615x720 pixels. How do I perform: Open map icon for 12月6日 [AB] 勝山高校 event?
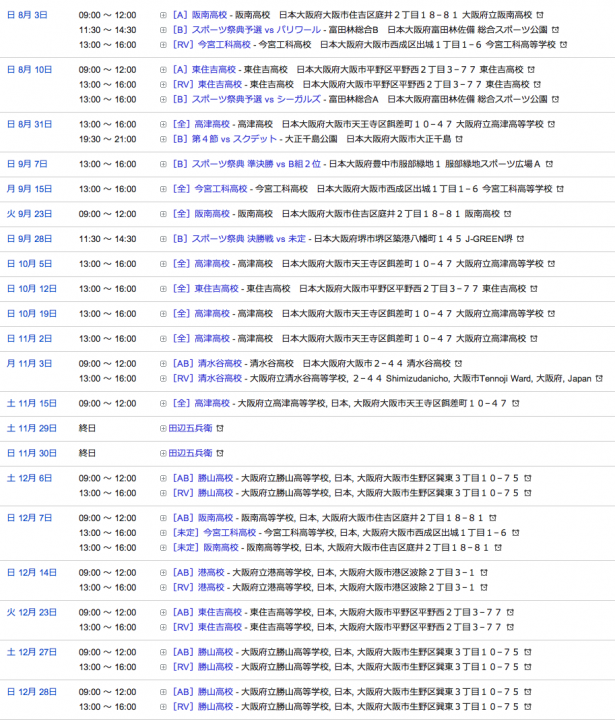(x=528, y=478)
